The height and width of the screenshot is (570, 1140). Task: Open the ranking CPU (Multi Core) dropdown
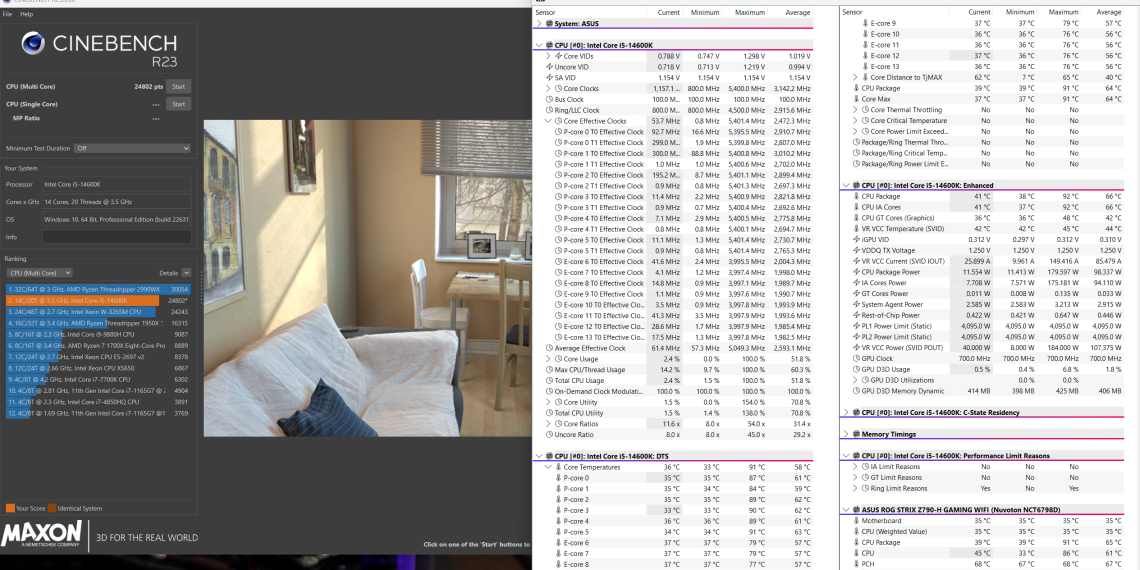click(39, 273)
